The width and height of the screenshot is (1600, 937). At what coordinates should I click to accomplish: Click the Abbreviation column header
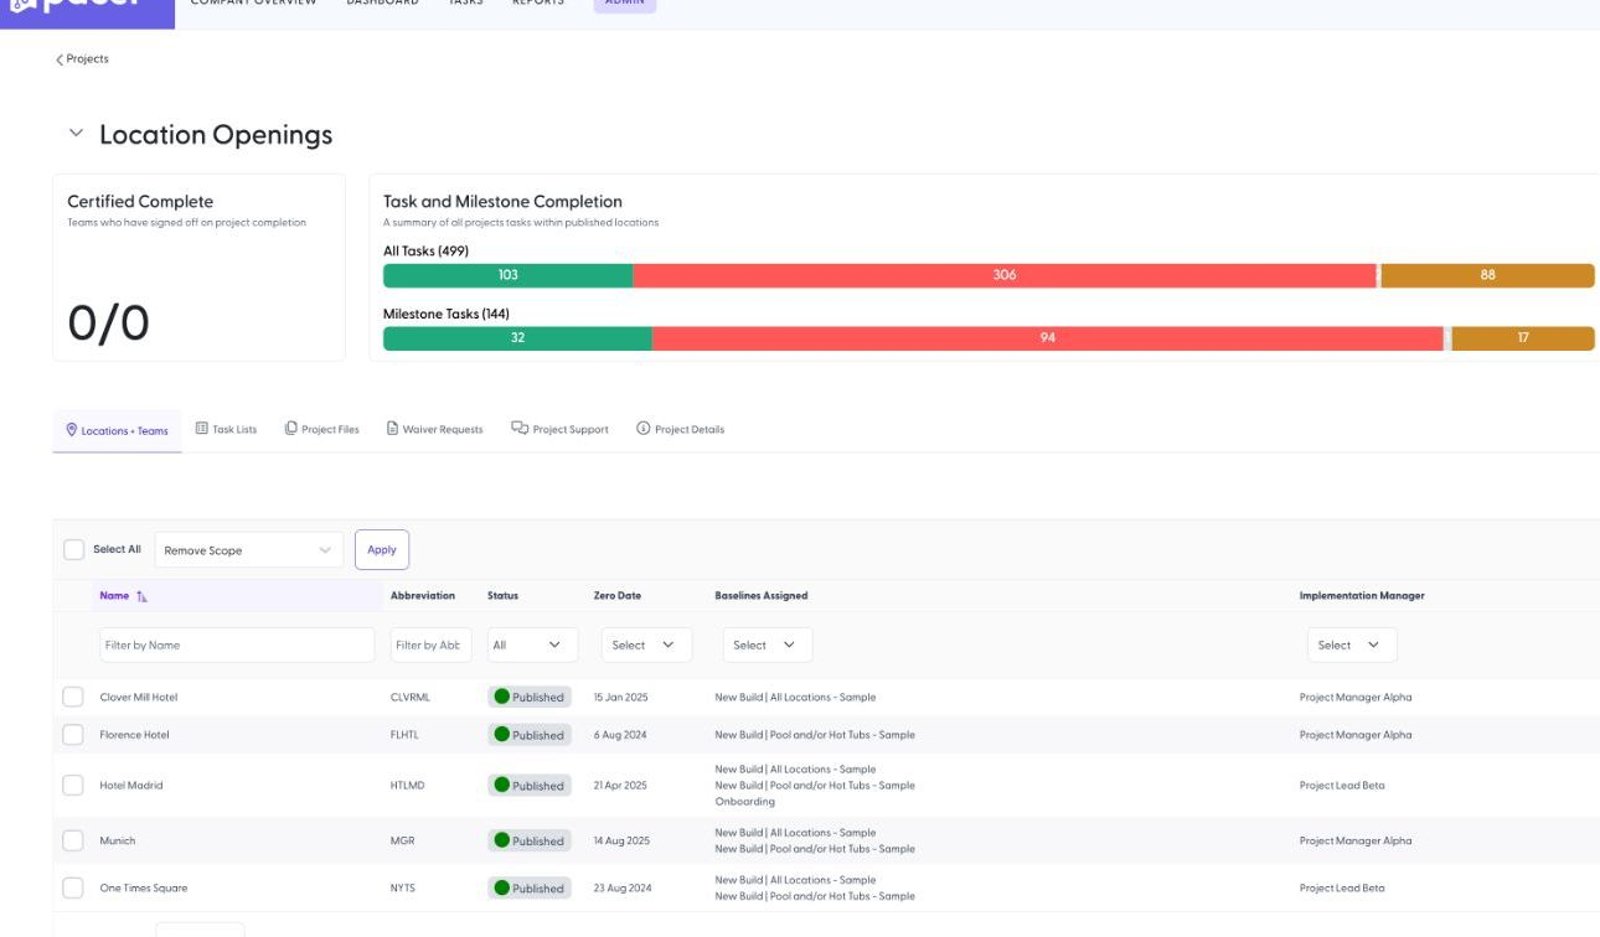pyautogui.click(x=422, y=596)
